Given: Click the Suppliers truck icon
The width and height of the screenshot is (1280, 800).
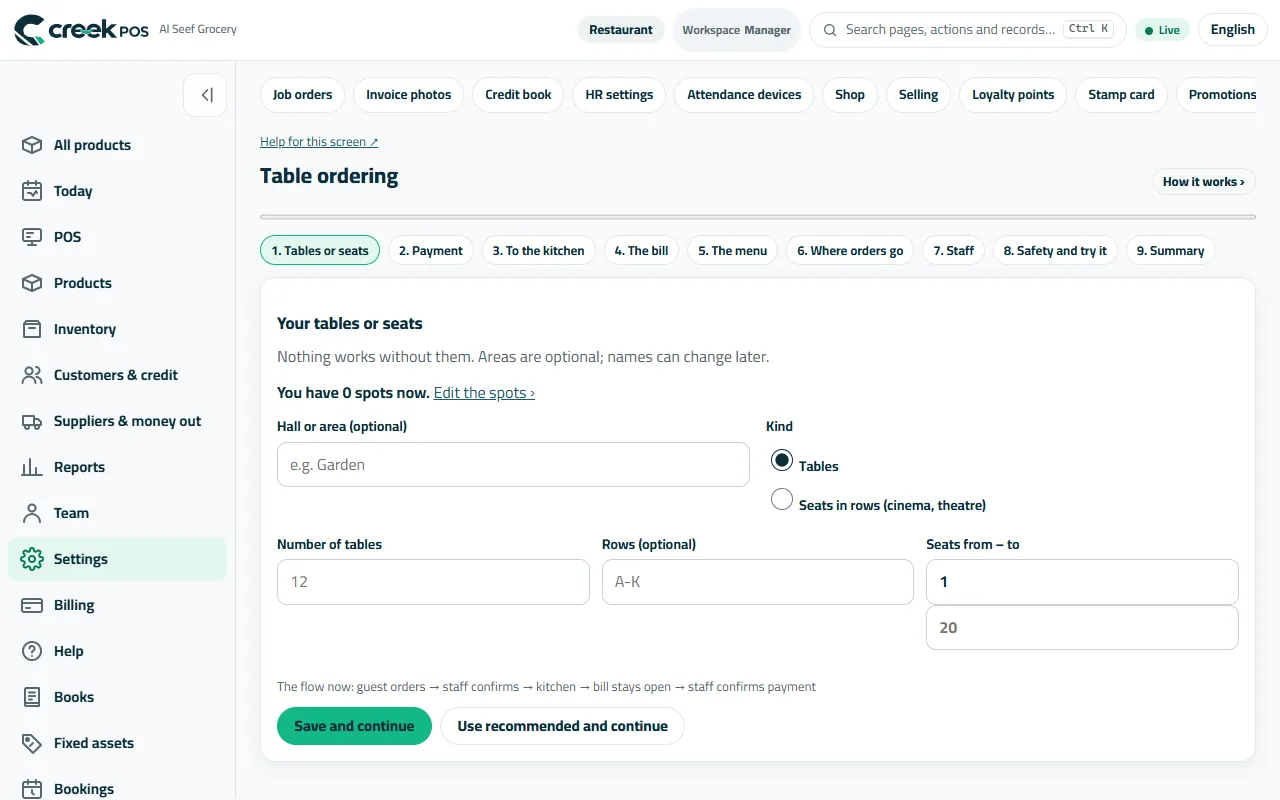Looking at the screenshot, I should (32, 421).
